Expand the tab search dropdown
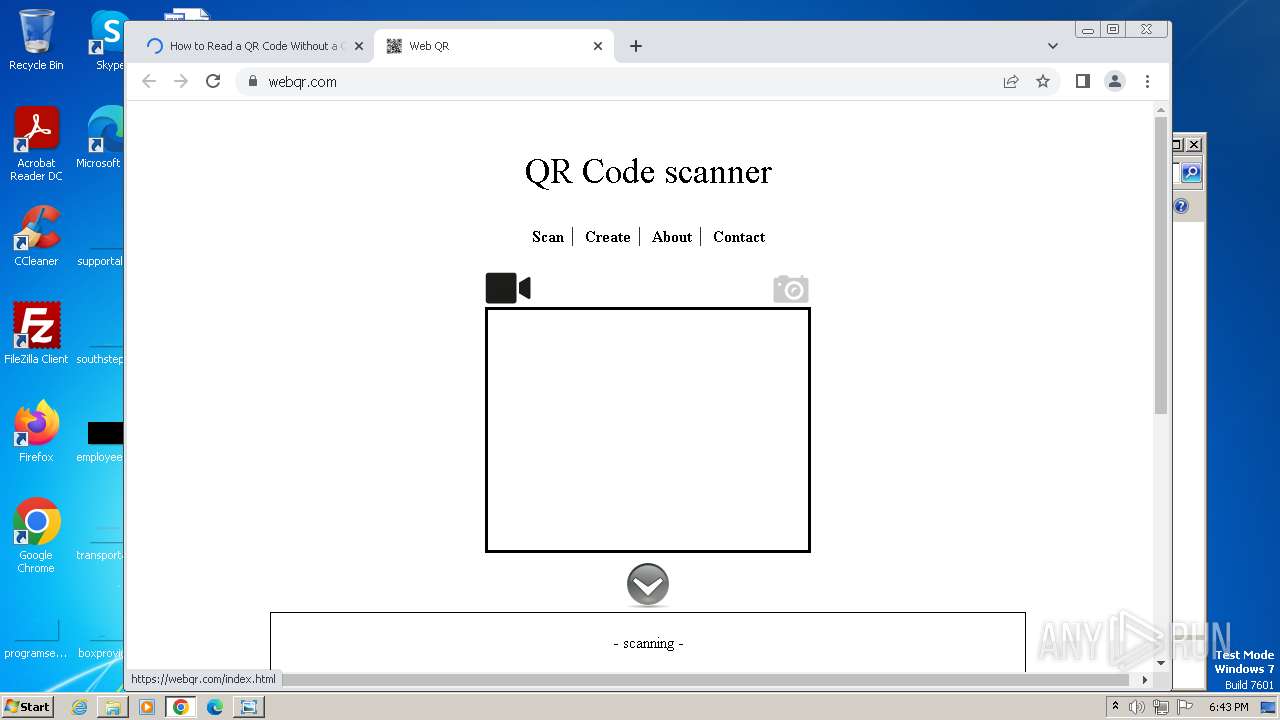1280x720 pixels. tap(1053, 46)
